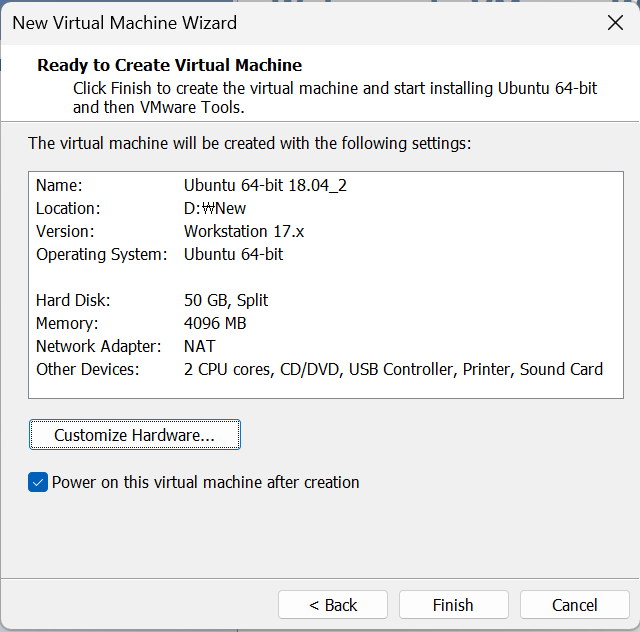This screenshot has height=632, width=640.
Task: Click the Version: label
Action: [x=65, y=231]
